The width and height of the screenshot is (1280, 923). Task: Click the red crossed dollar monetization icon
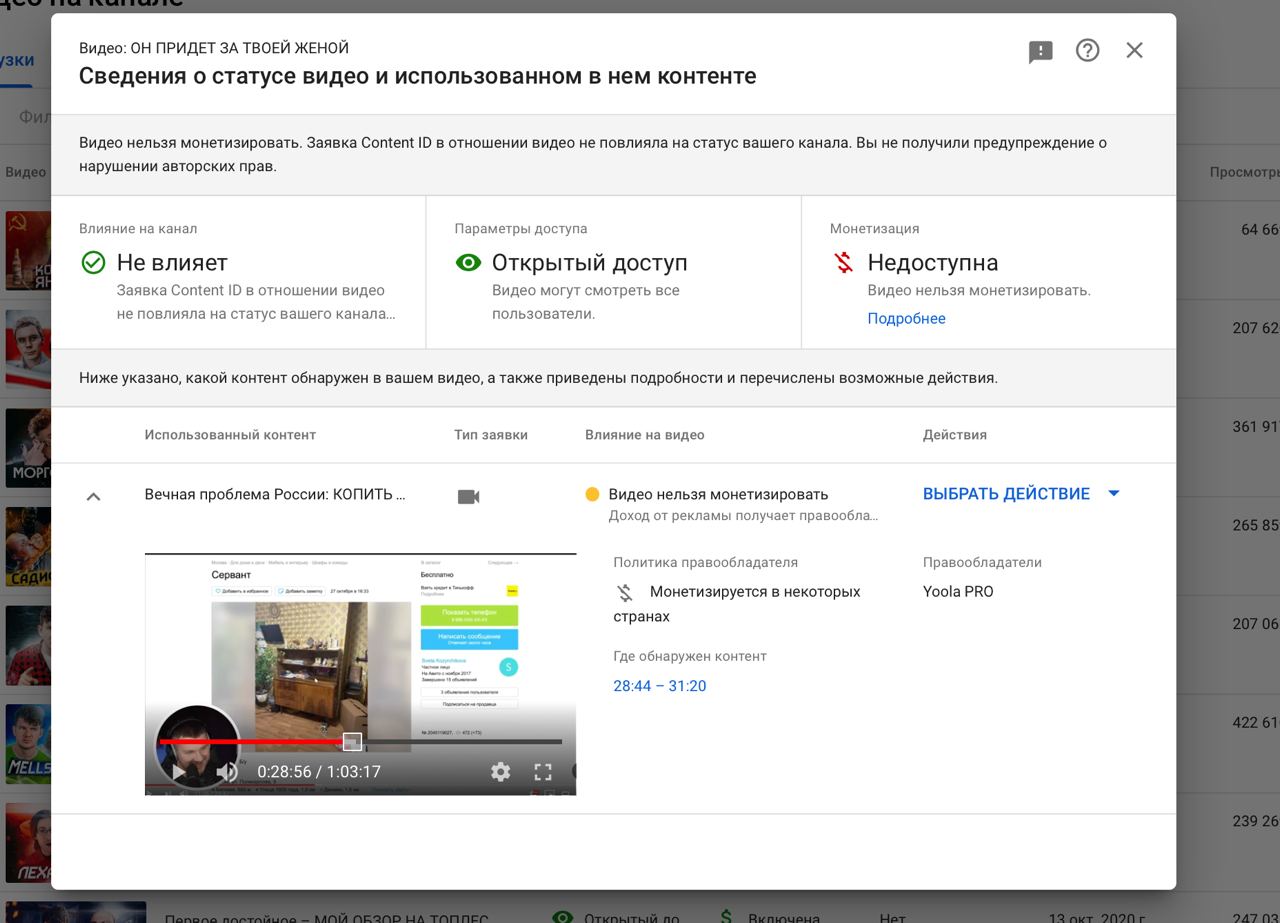[x=844, y=263]
